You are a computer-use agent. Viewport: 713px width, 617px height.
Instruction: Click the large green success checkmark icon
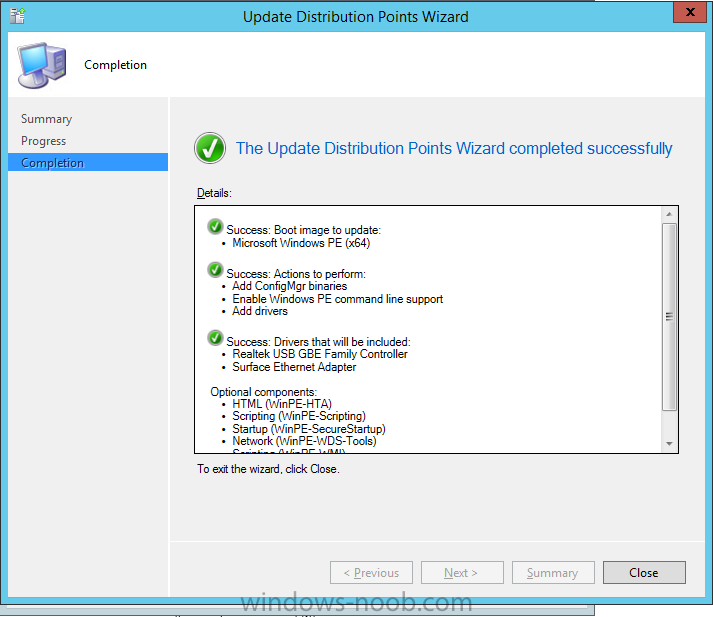pos(210,148)
